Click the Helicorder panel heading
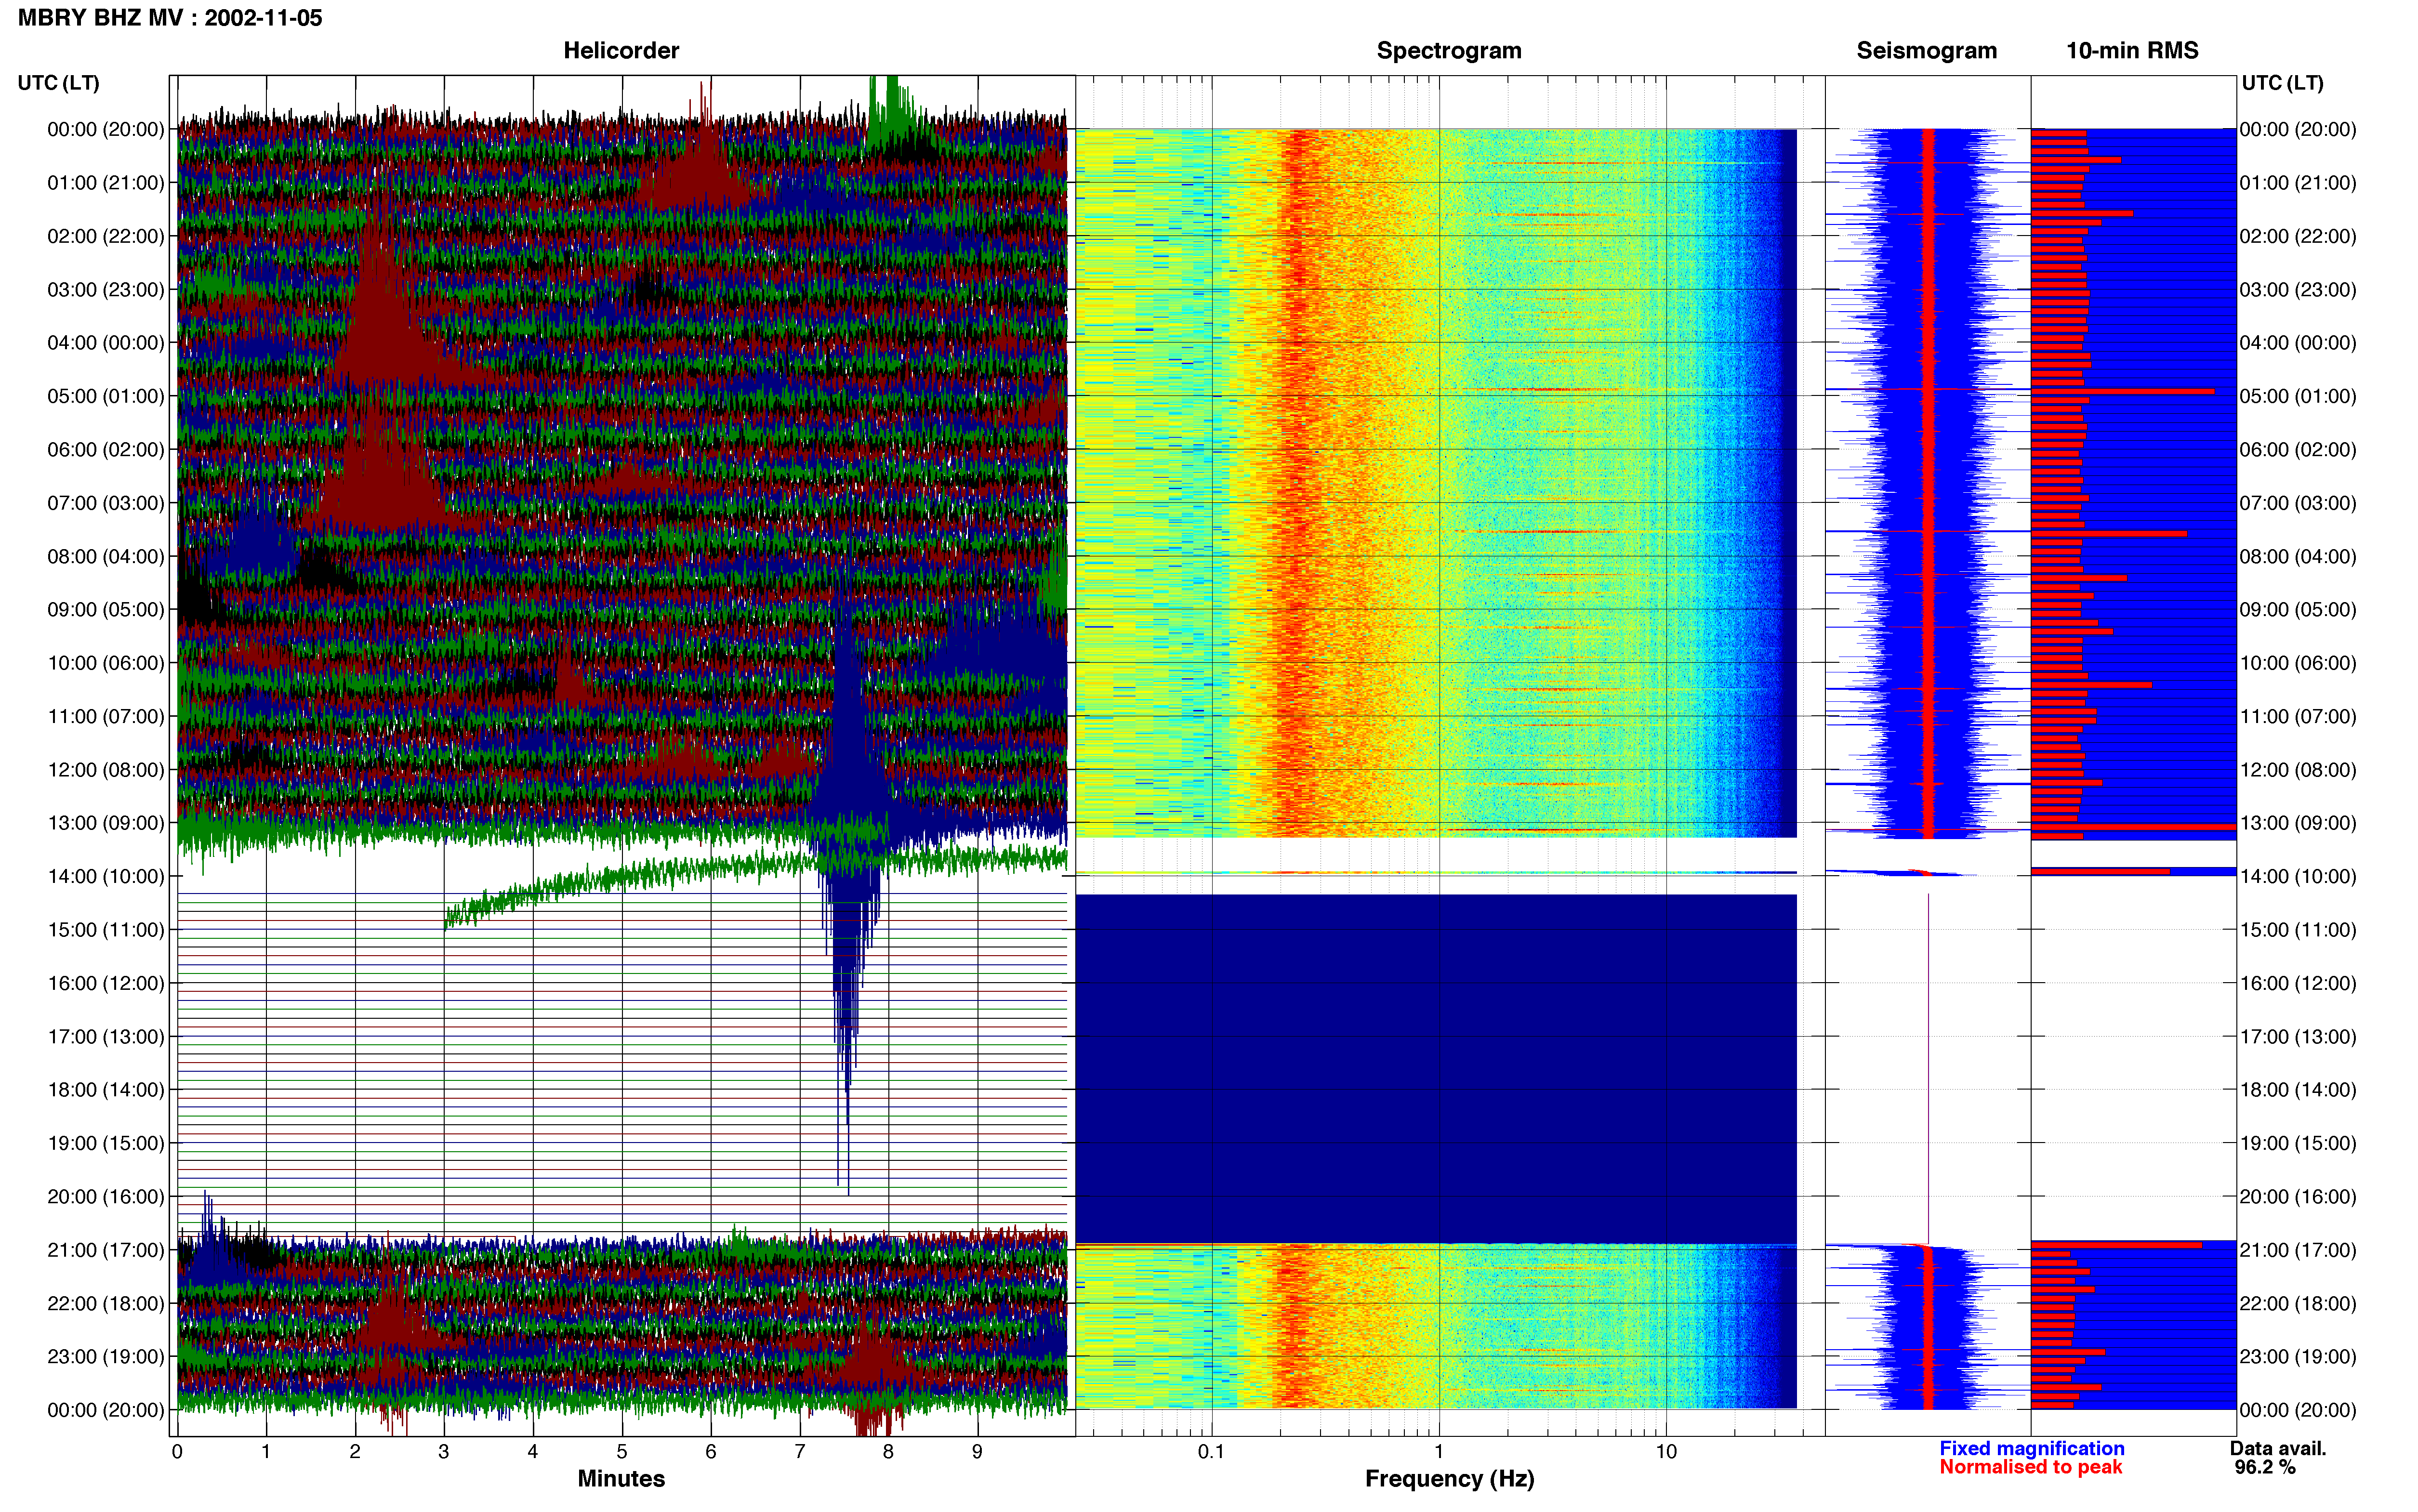Screen dimensions: 2418x1512 [621, 51]
